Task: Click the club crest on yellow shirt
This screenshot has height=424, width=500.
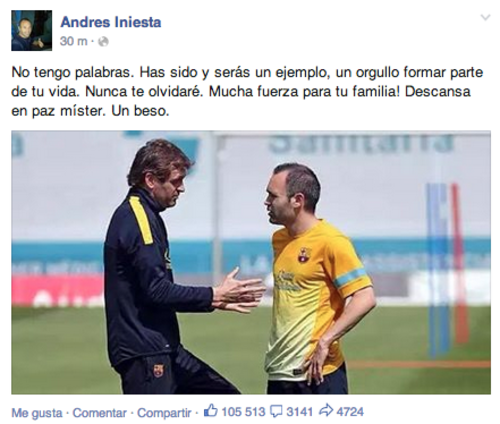Action: [303, 255]
